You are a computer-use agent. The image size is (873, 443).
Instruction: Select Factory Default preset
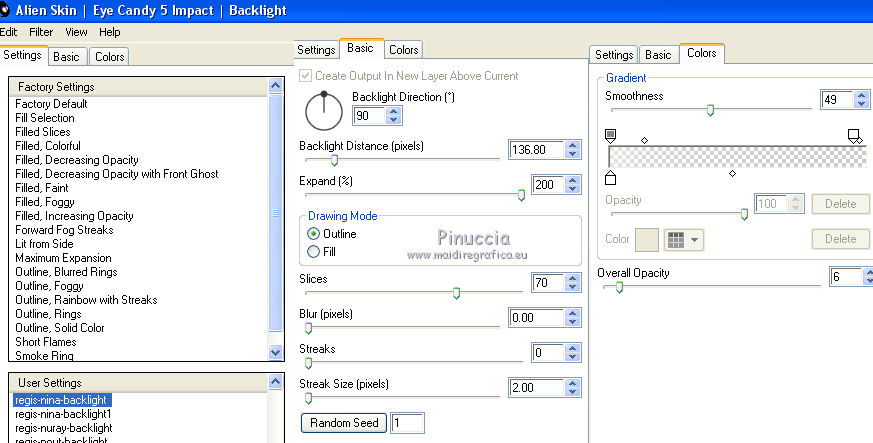tap(51, 104)
